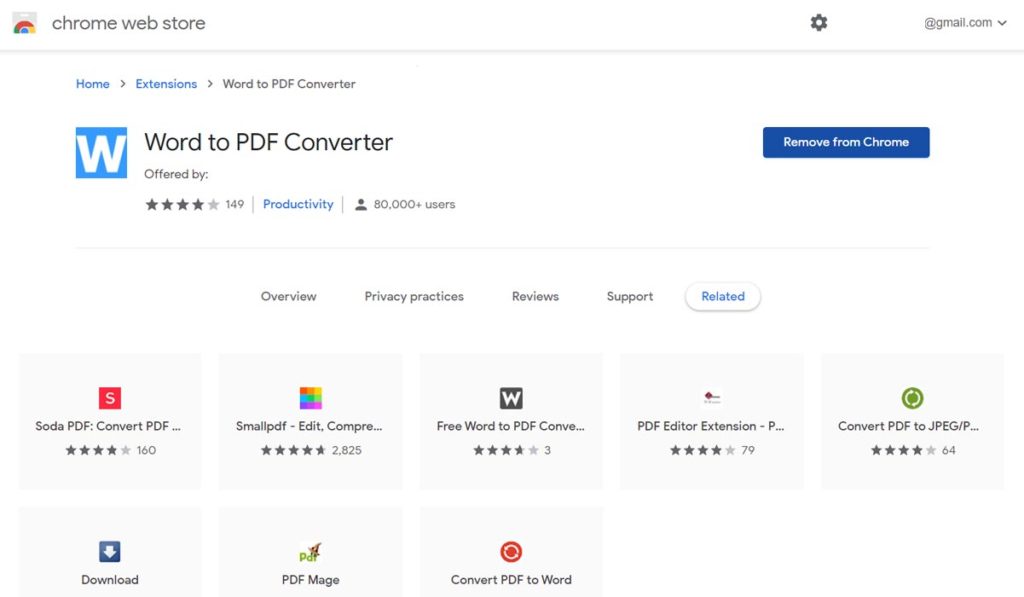The width and height of the screenshot is (1024, 597).
Task: Click the Smallpdf colorful grid icon
Action: click(310, 398)
